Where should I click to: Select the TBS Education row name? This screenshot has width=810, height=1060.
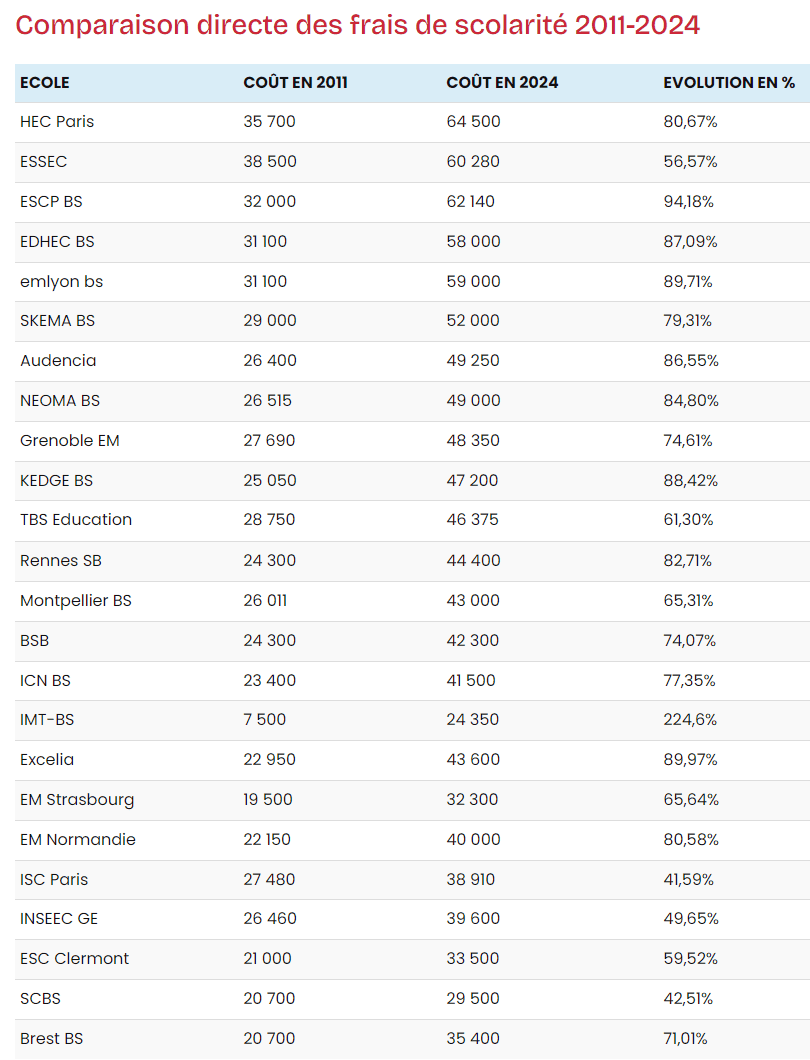click(76, 520)
